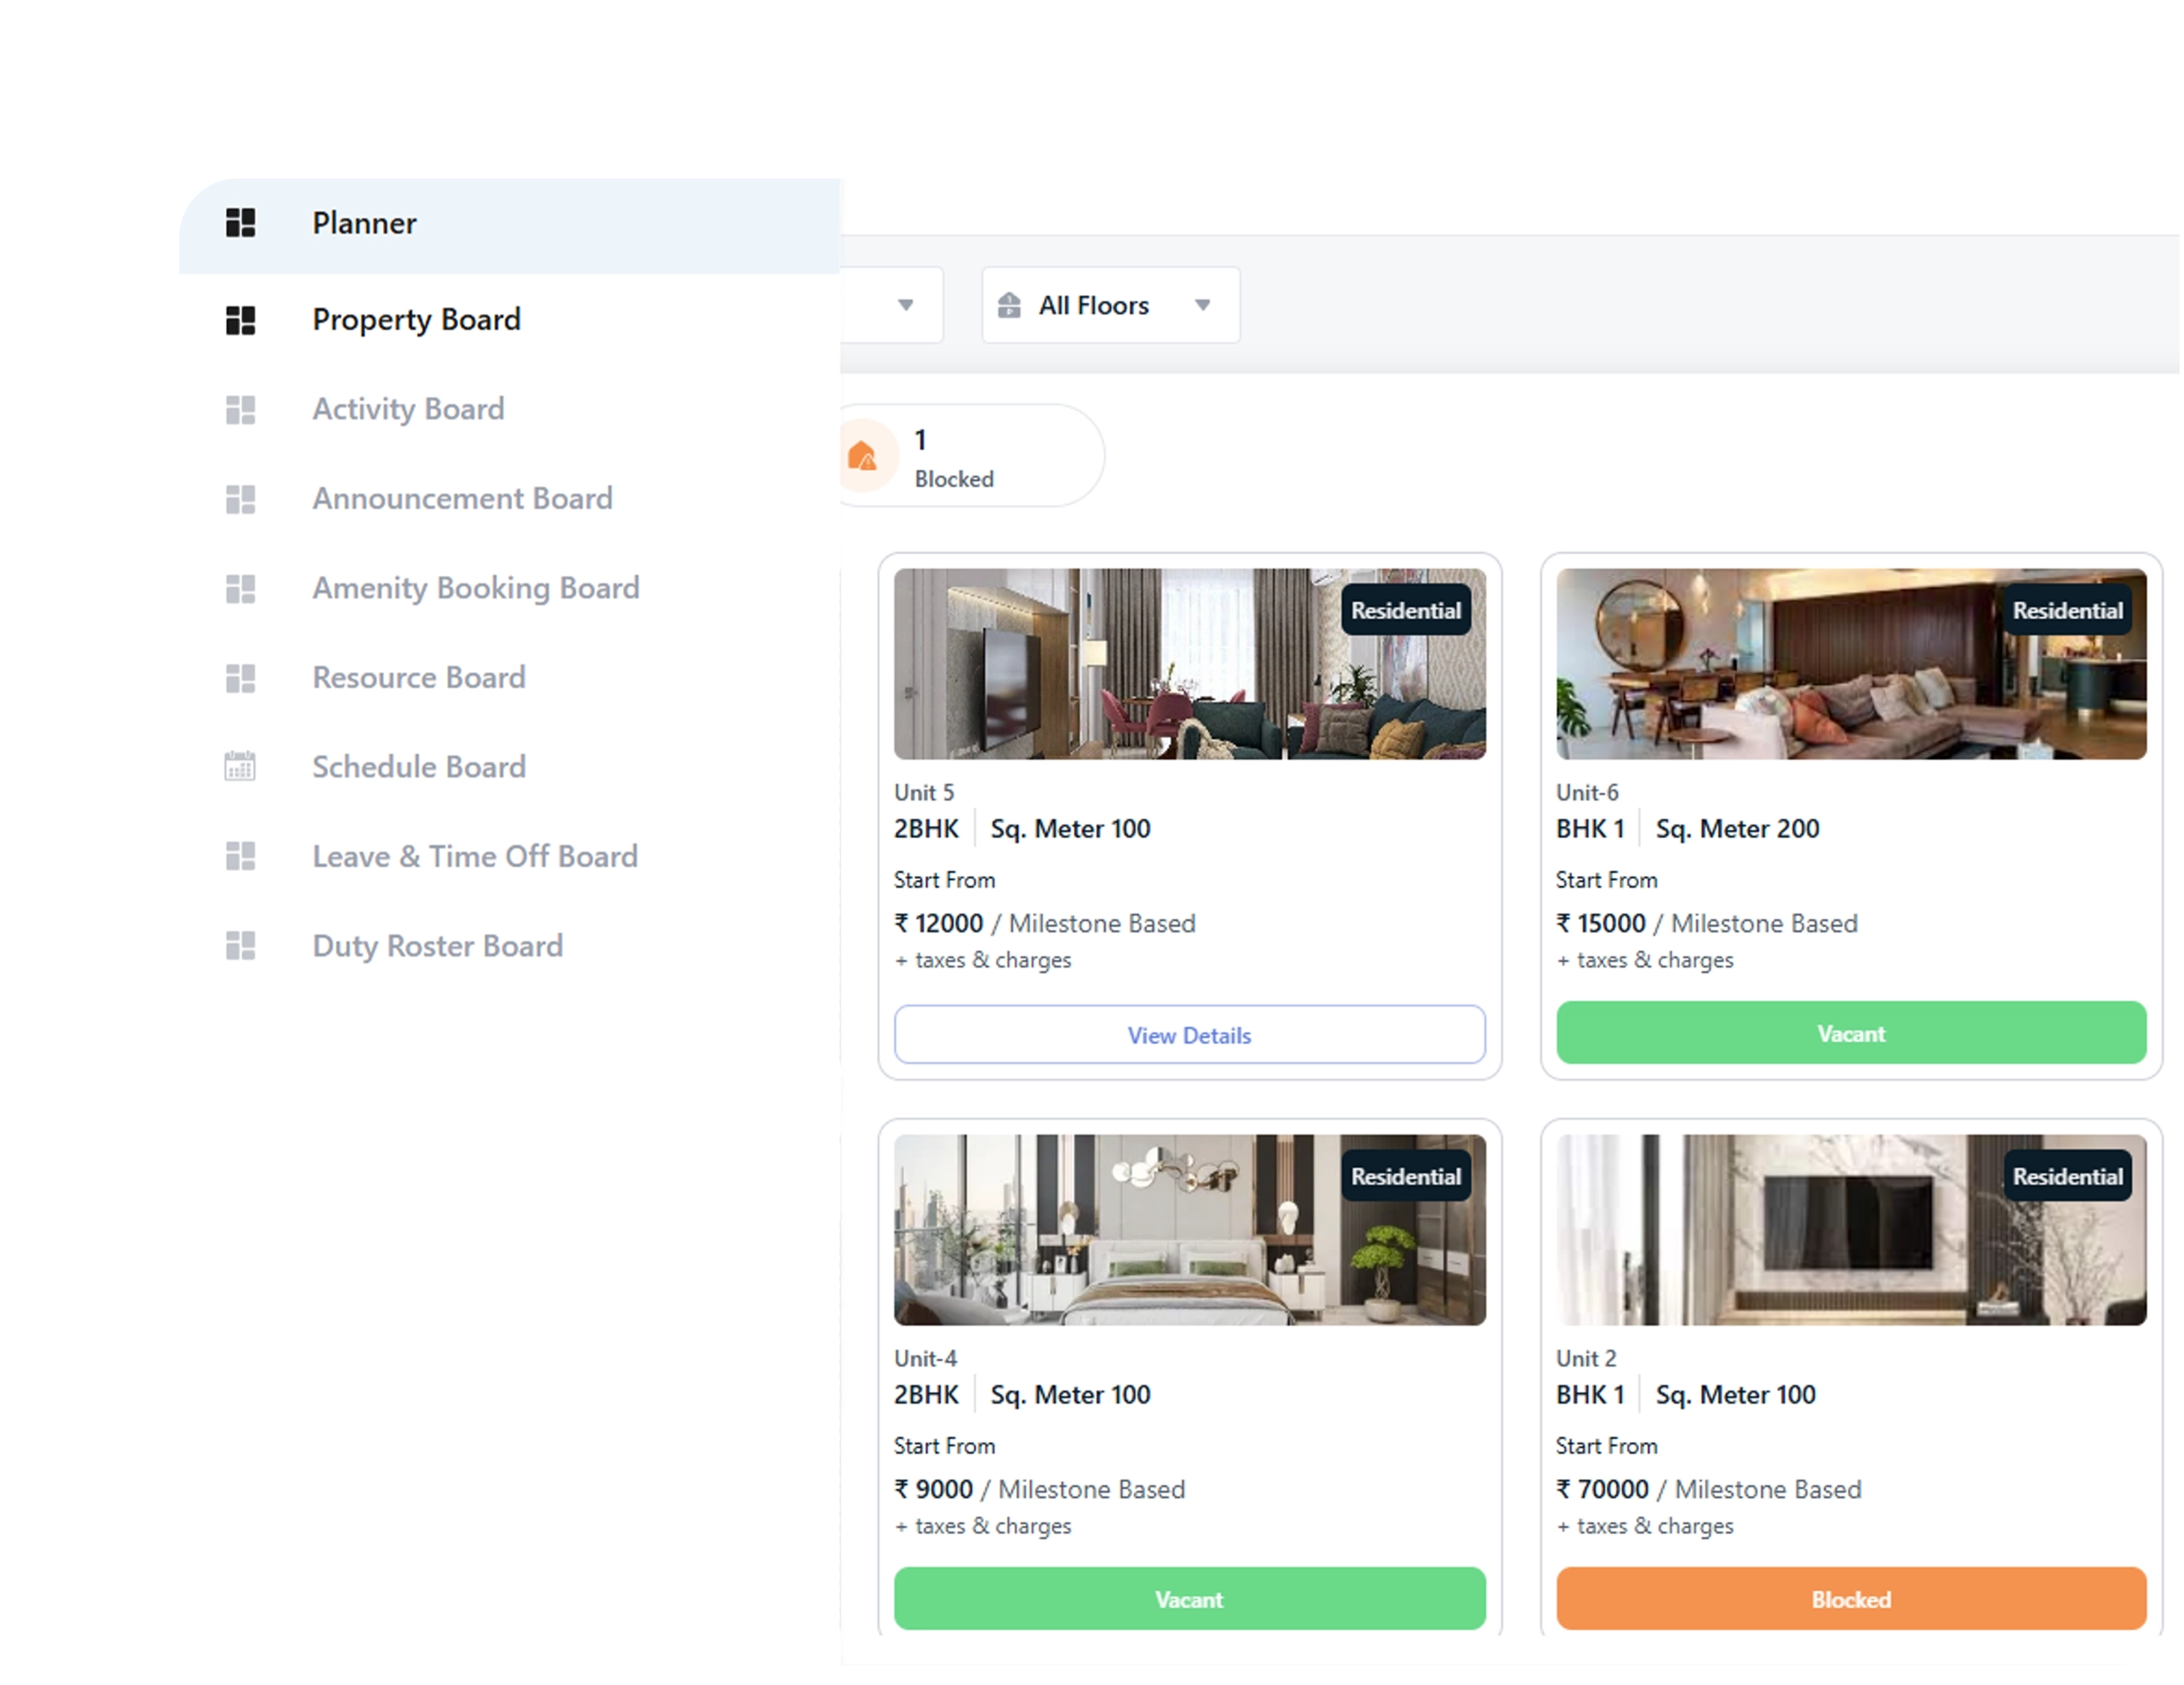The image size is (2184, 1685).
Task: Click the building icon in All Floors filter
Action: coord(1009,305)
